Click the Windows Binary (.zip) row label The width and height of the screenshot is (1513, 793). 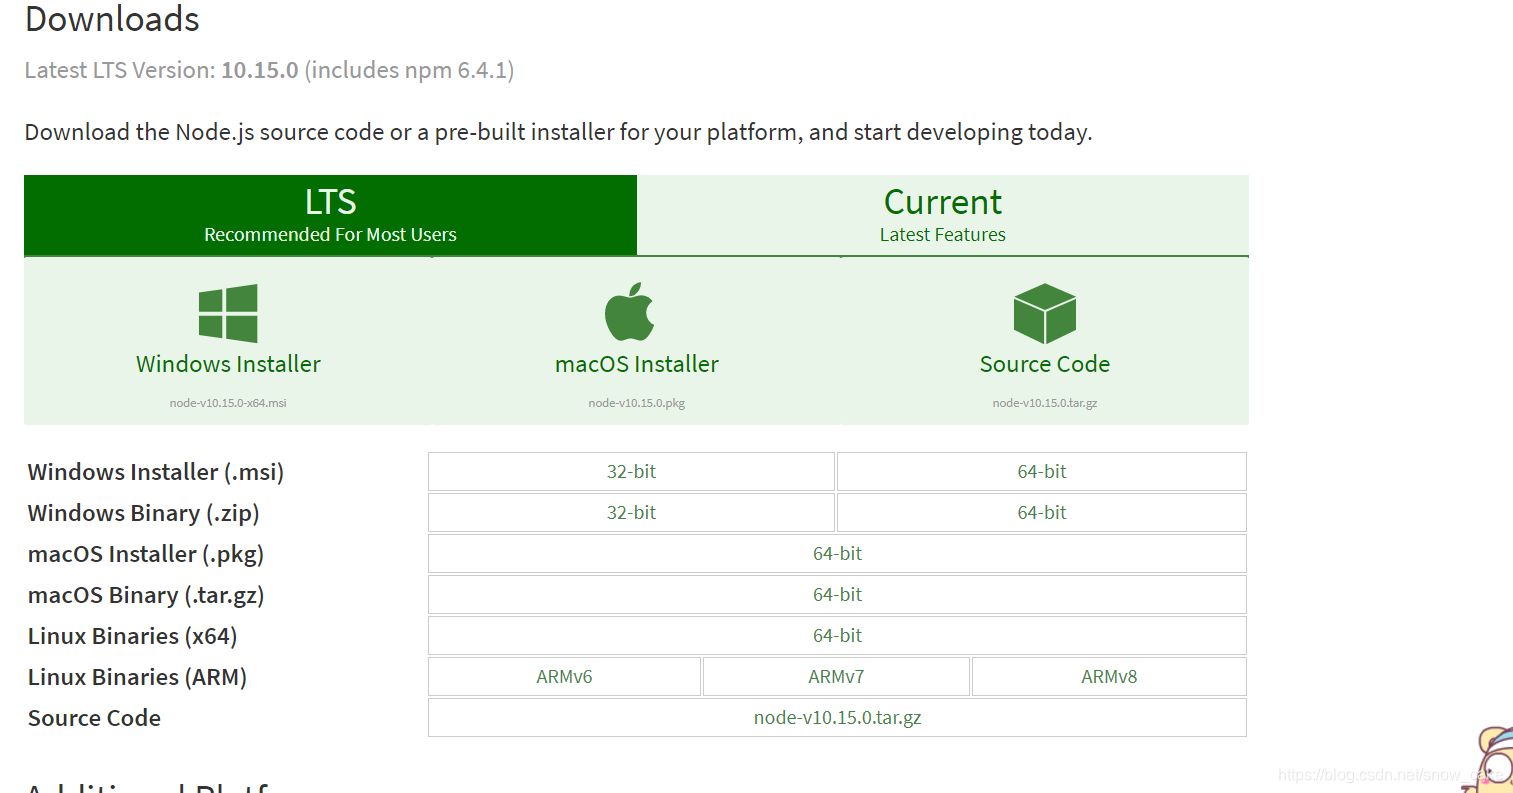[144, 513]
